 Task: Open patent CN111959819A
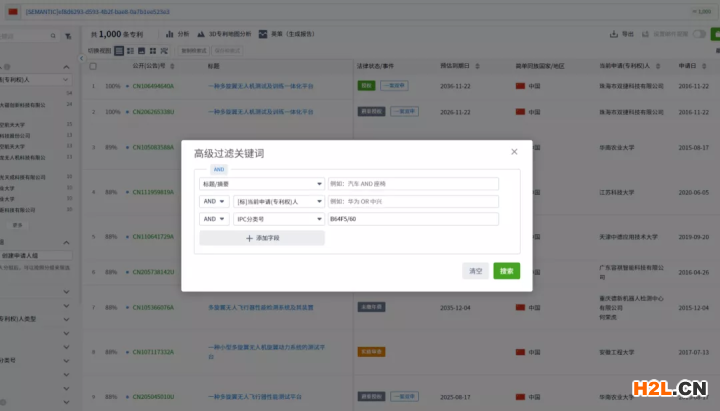(153, 192)
